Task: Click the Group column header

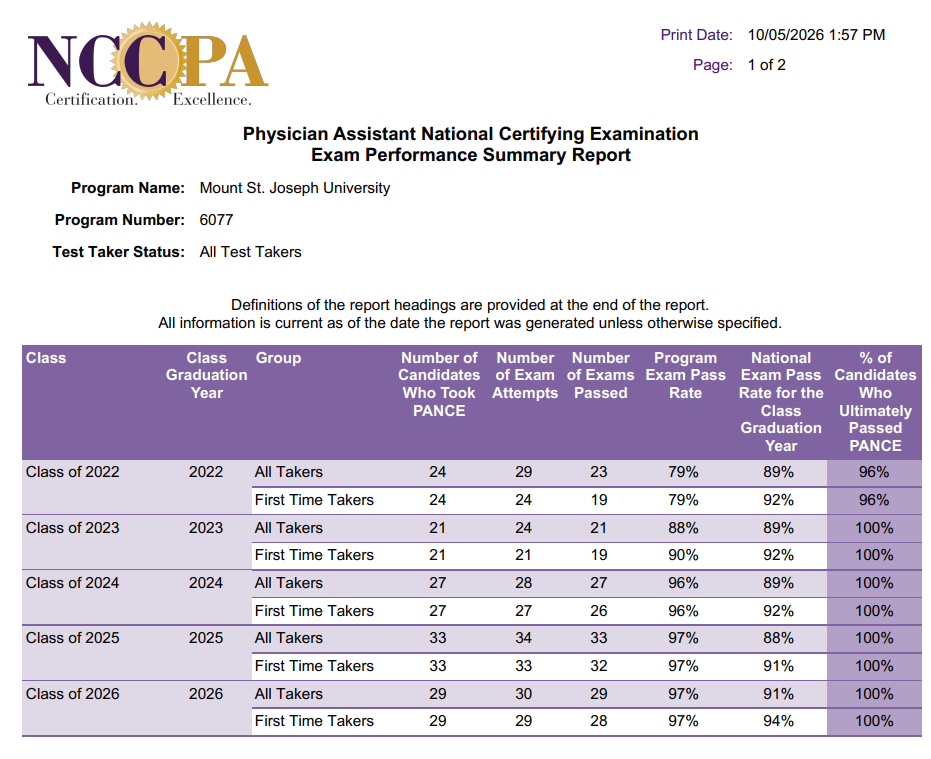Action: (x=278, y=358)
